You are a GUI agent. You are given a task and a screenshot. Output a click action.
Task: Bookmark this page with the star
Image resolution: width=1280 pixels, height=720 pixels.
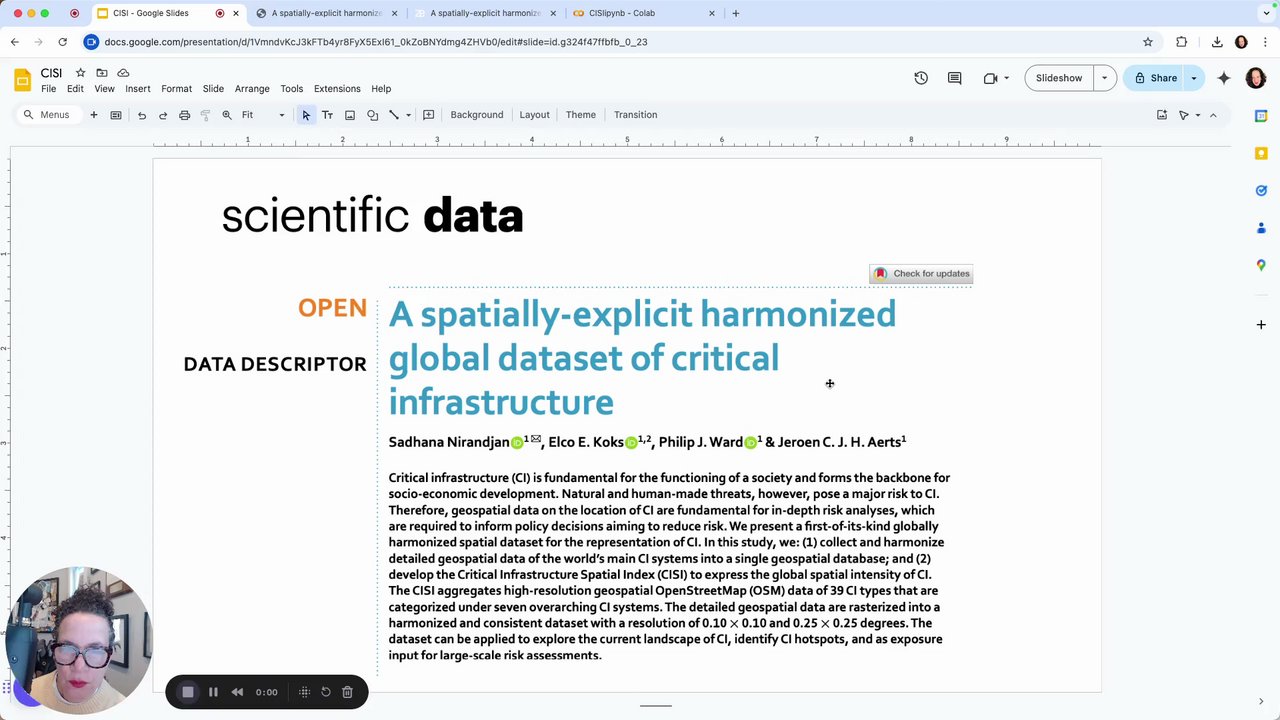pyautogui.click(x=1148, y=42)
